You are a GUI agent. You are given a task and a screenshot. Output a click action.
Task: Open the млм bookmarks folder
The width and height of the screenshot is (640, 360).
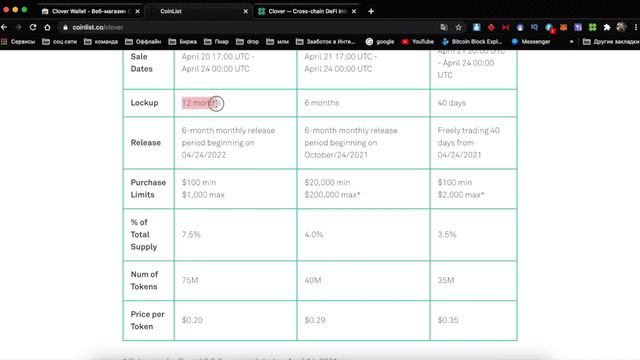278,42
